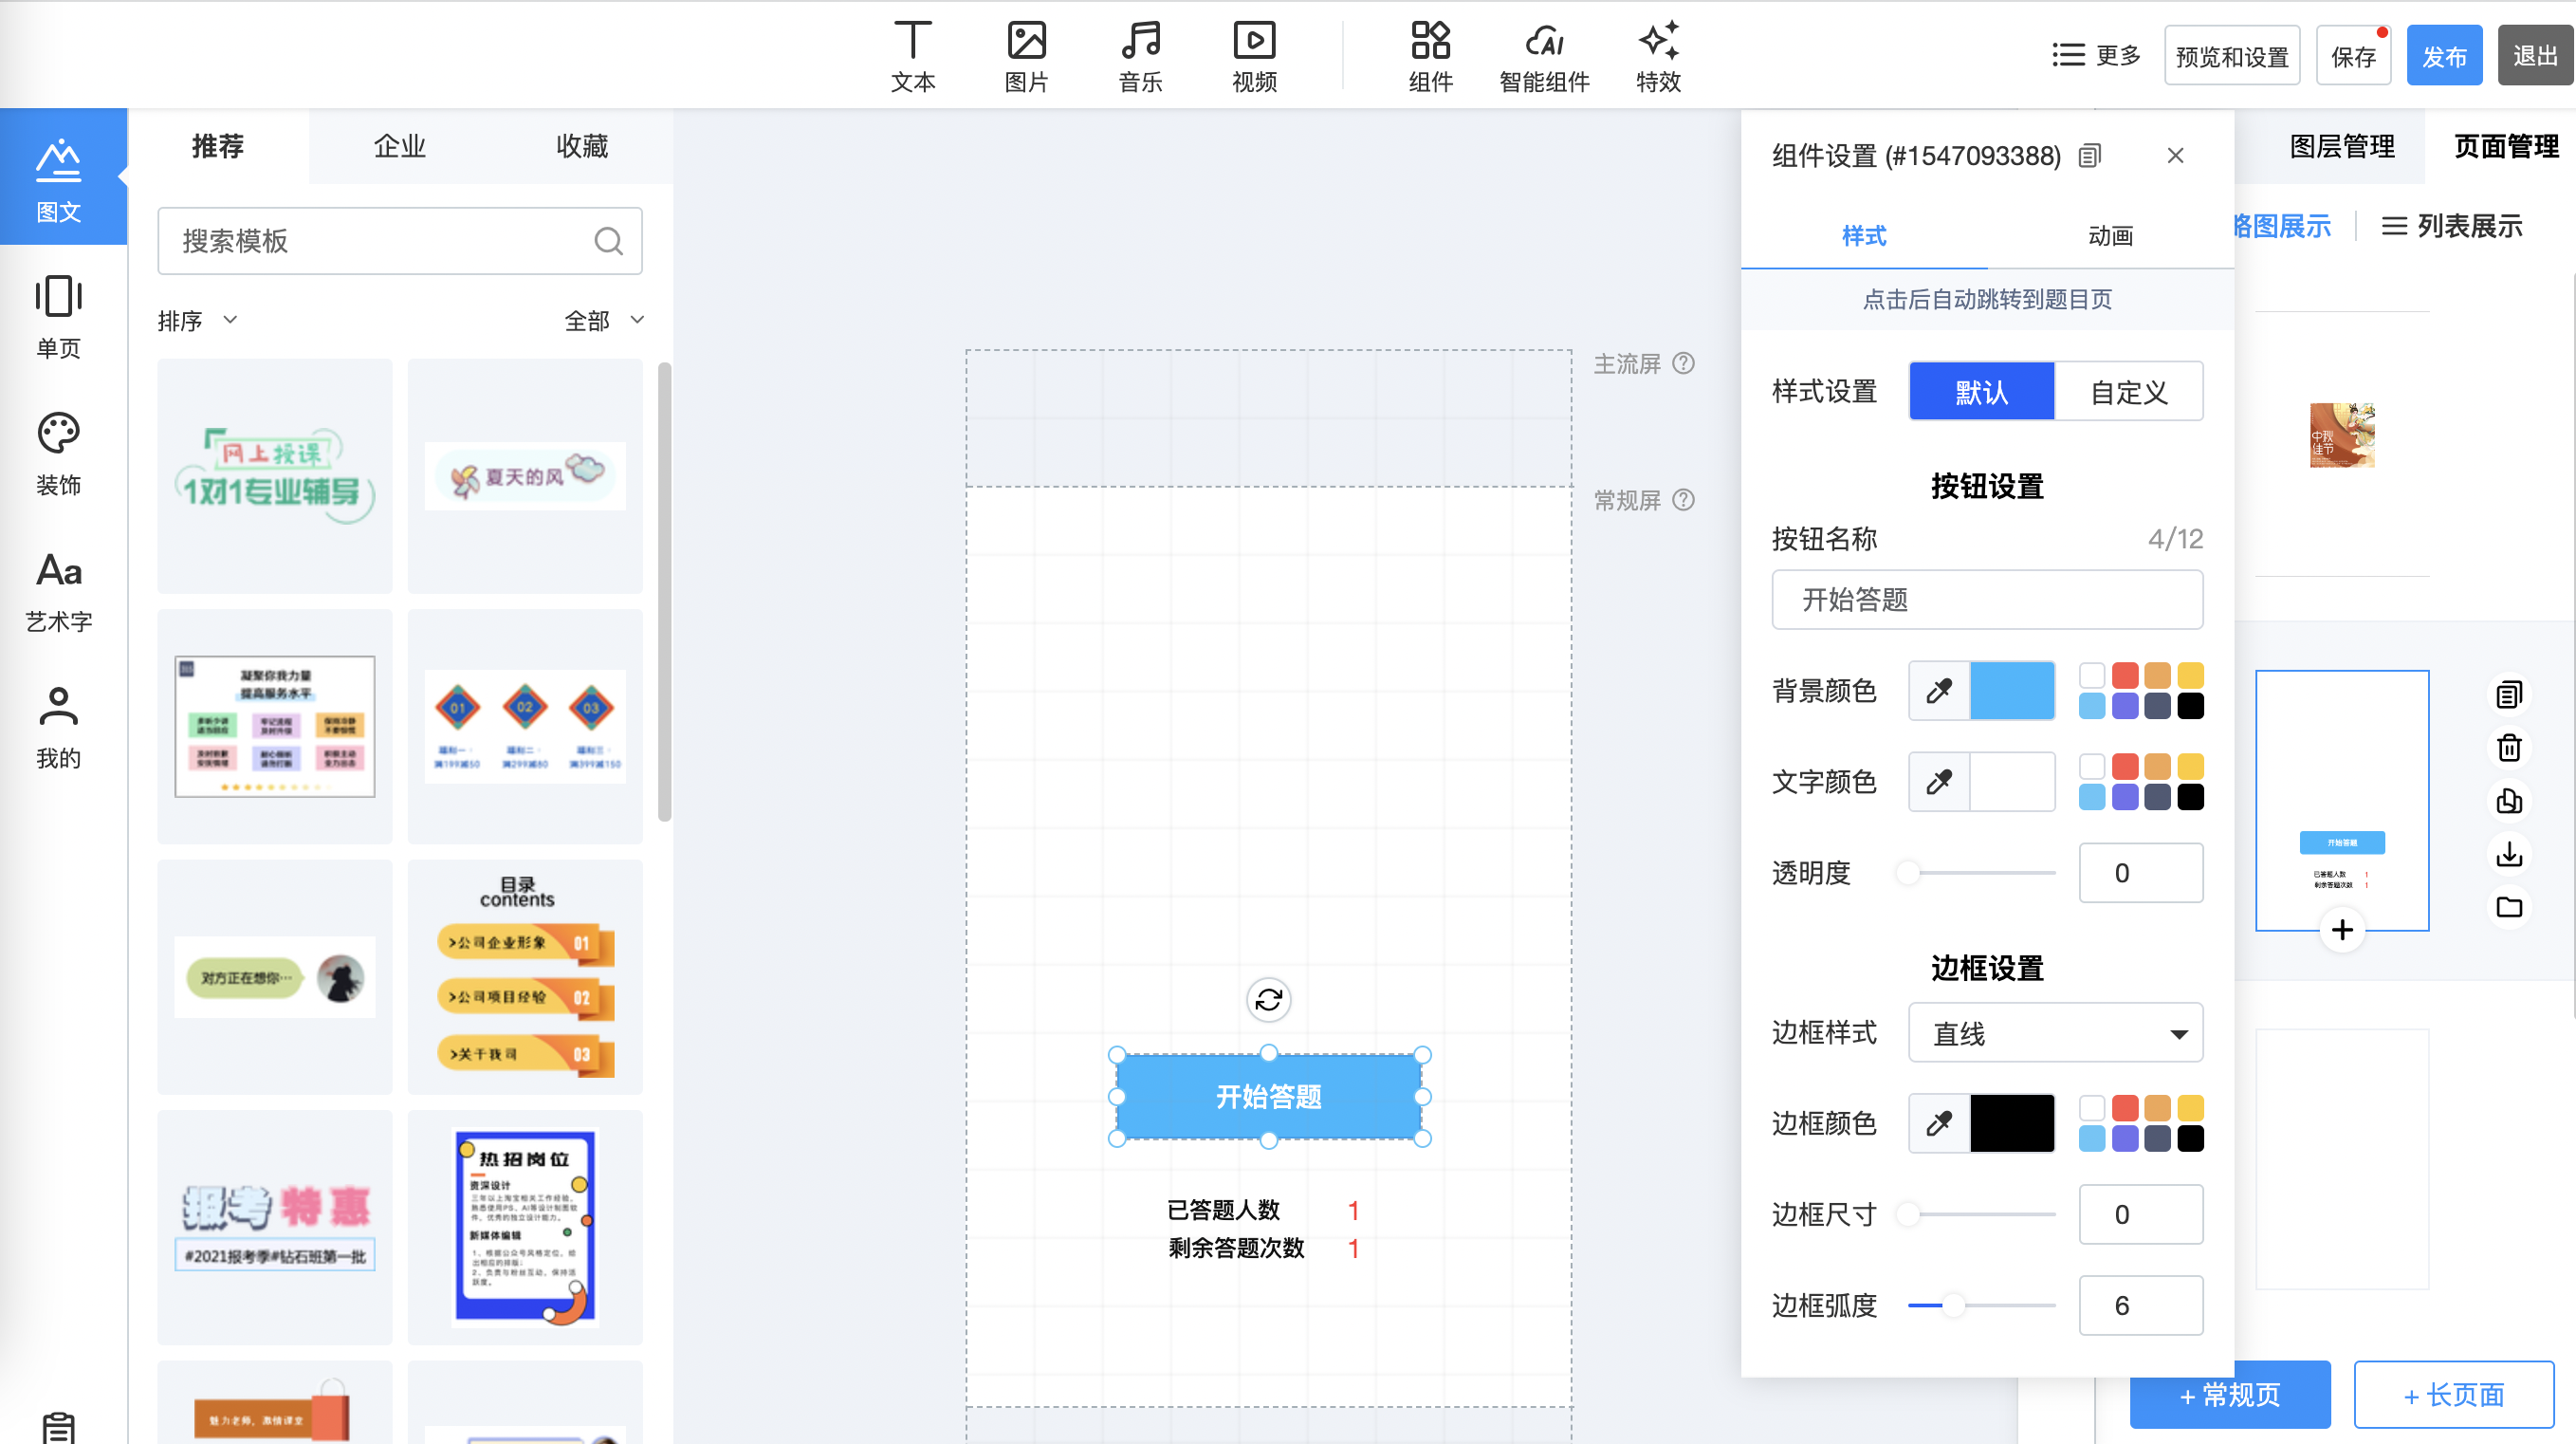This screenshot has height=1444, width=2576.
Task: Click the 退出 exit button
Action: tap(2535, 56)
